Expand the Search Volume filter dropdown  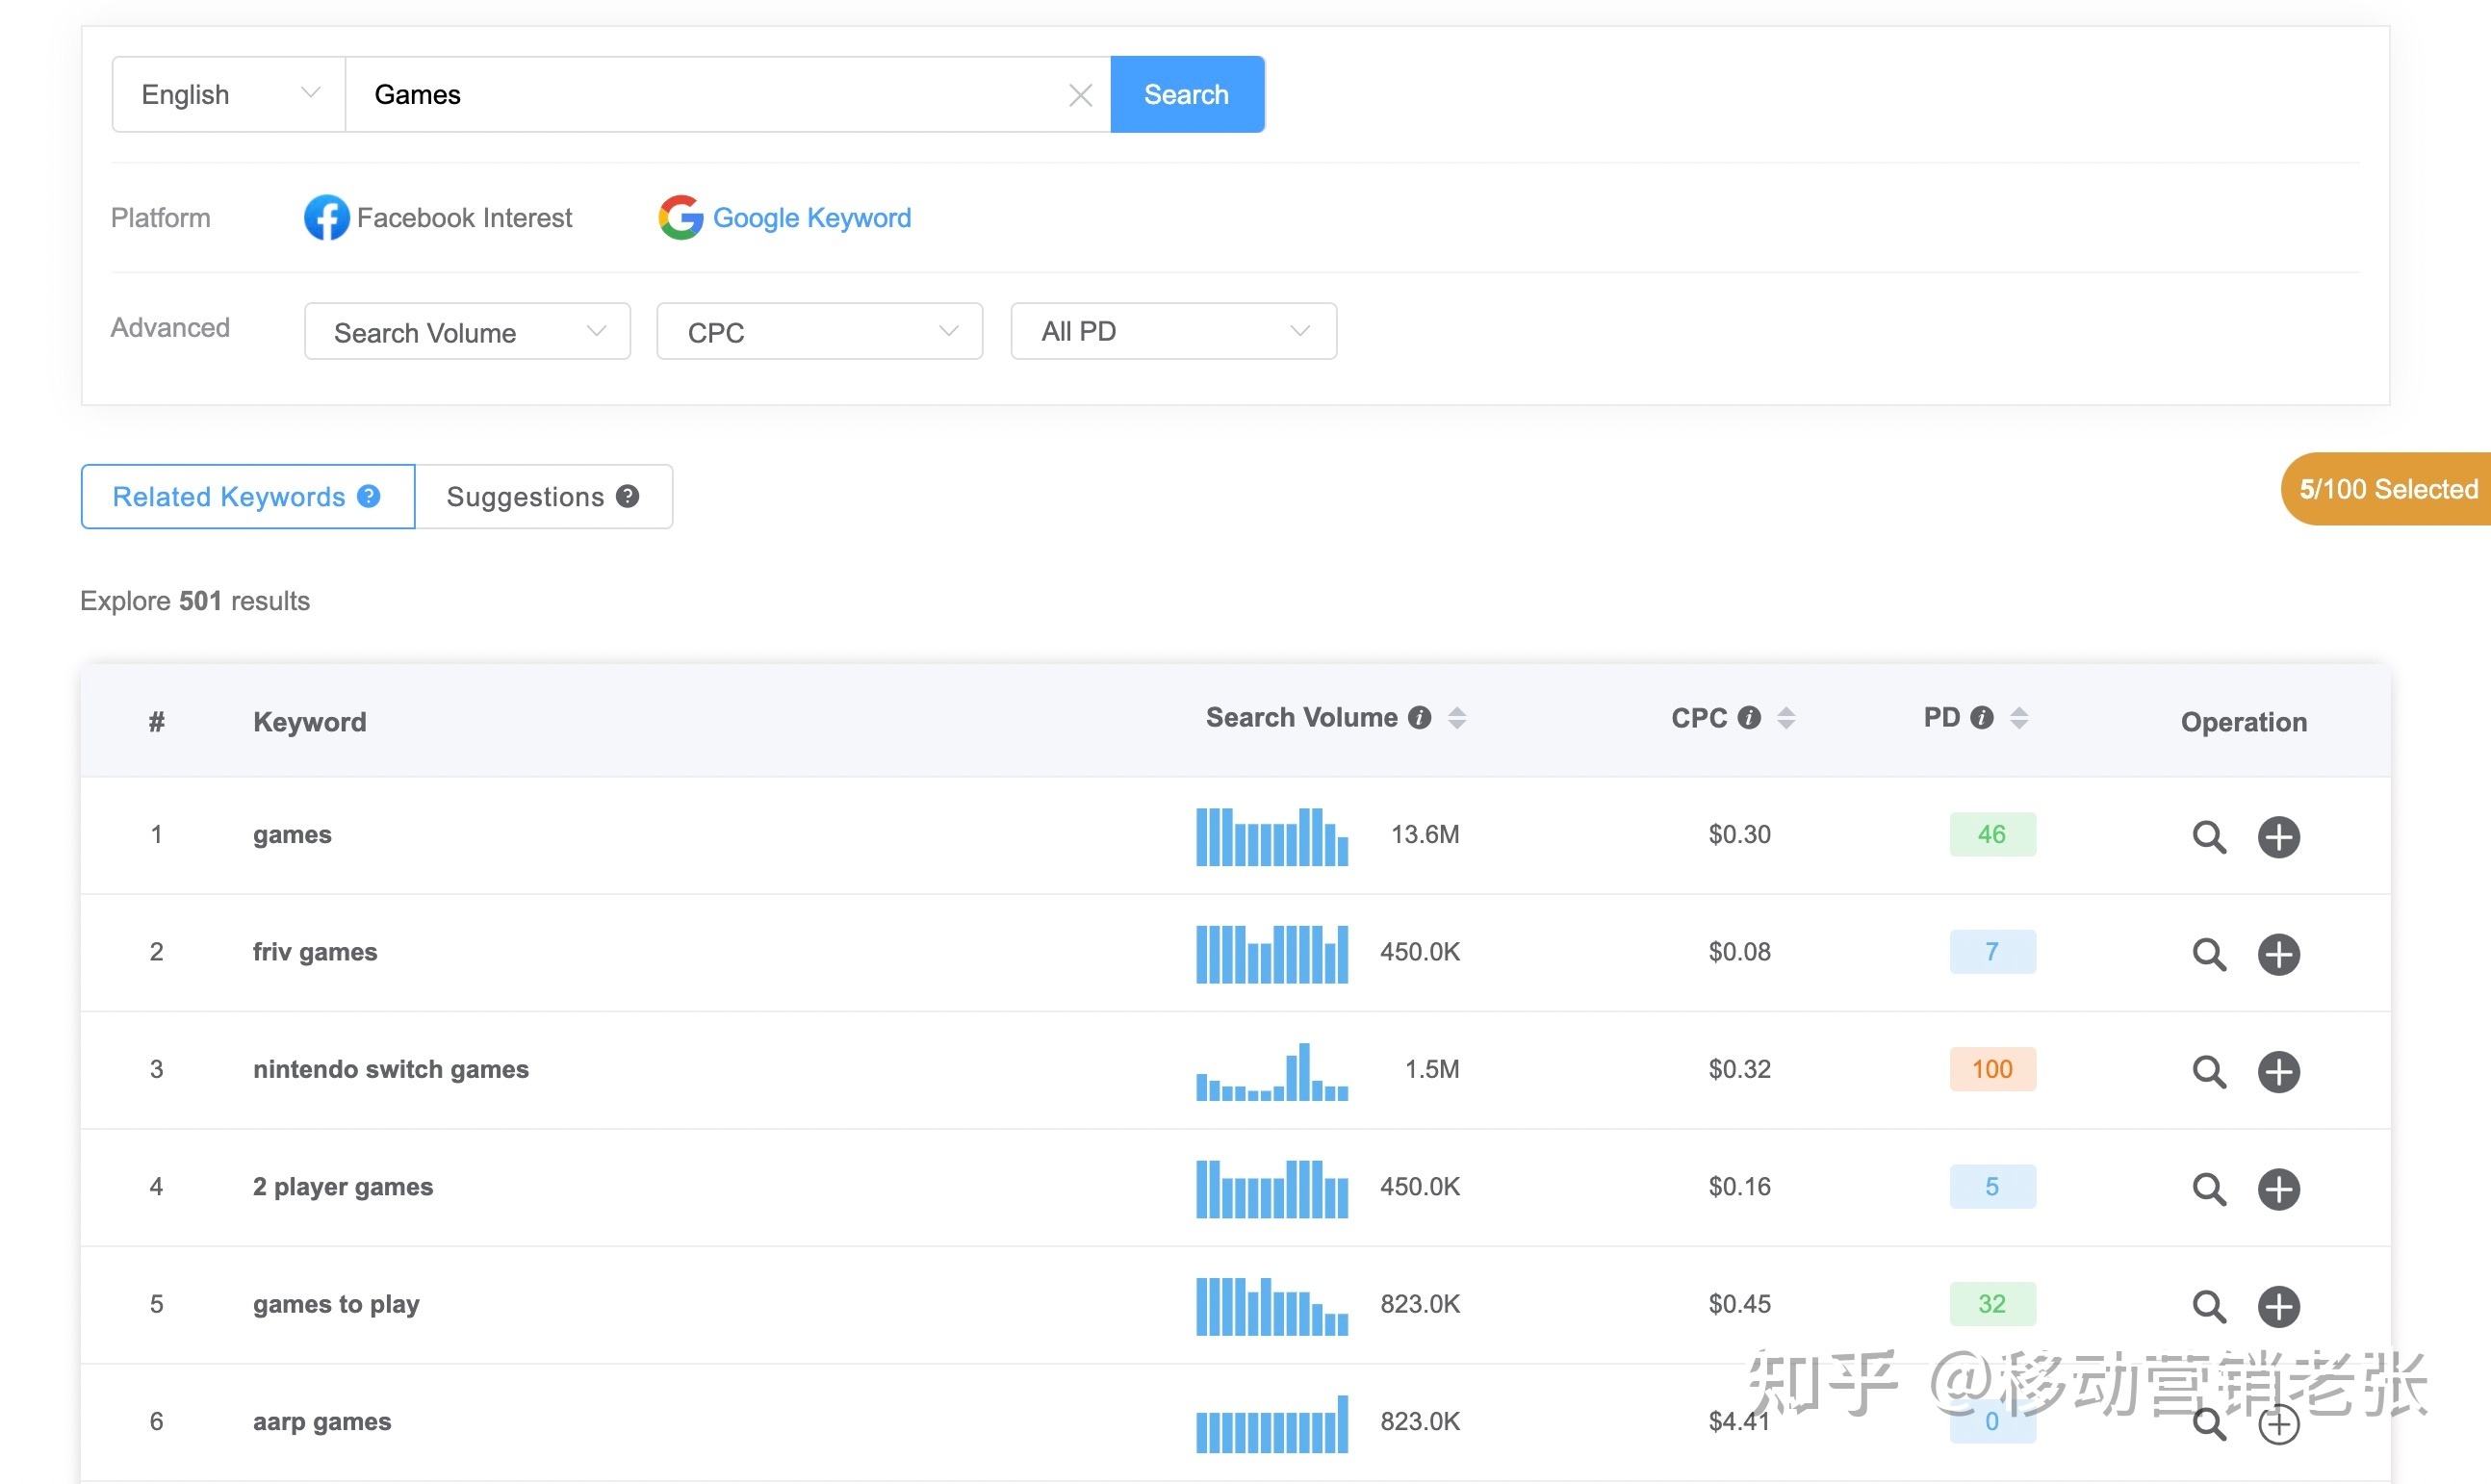point(467,331)
